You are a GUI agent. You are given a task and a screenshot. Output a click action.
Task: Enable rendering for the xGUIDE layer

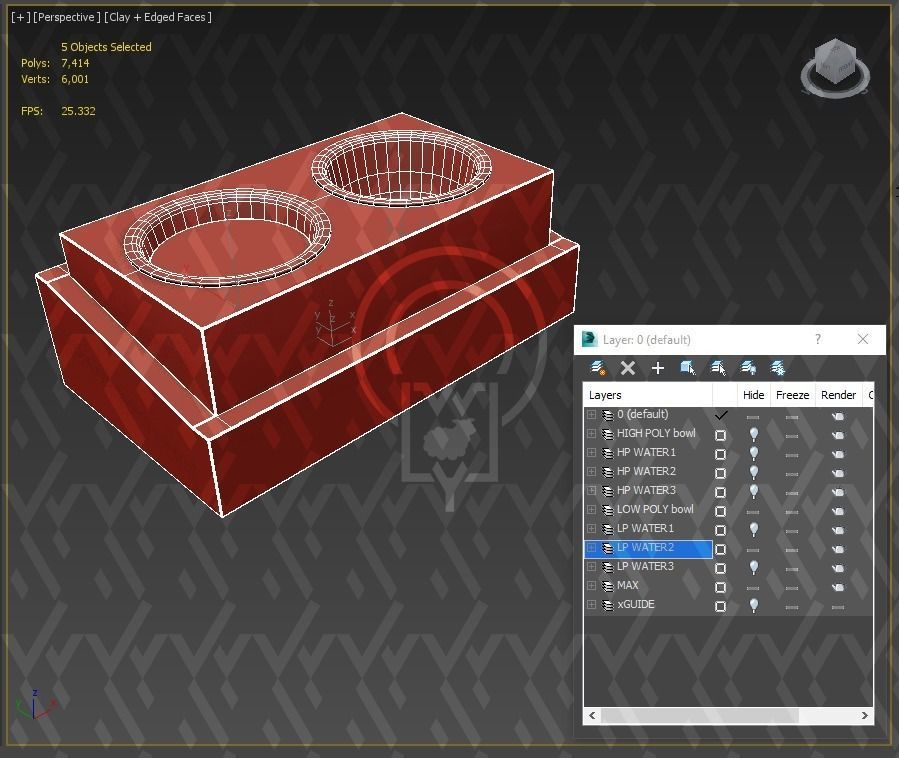point(838,607)
